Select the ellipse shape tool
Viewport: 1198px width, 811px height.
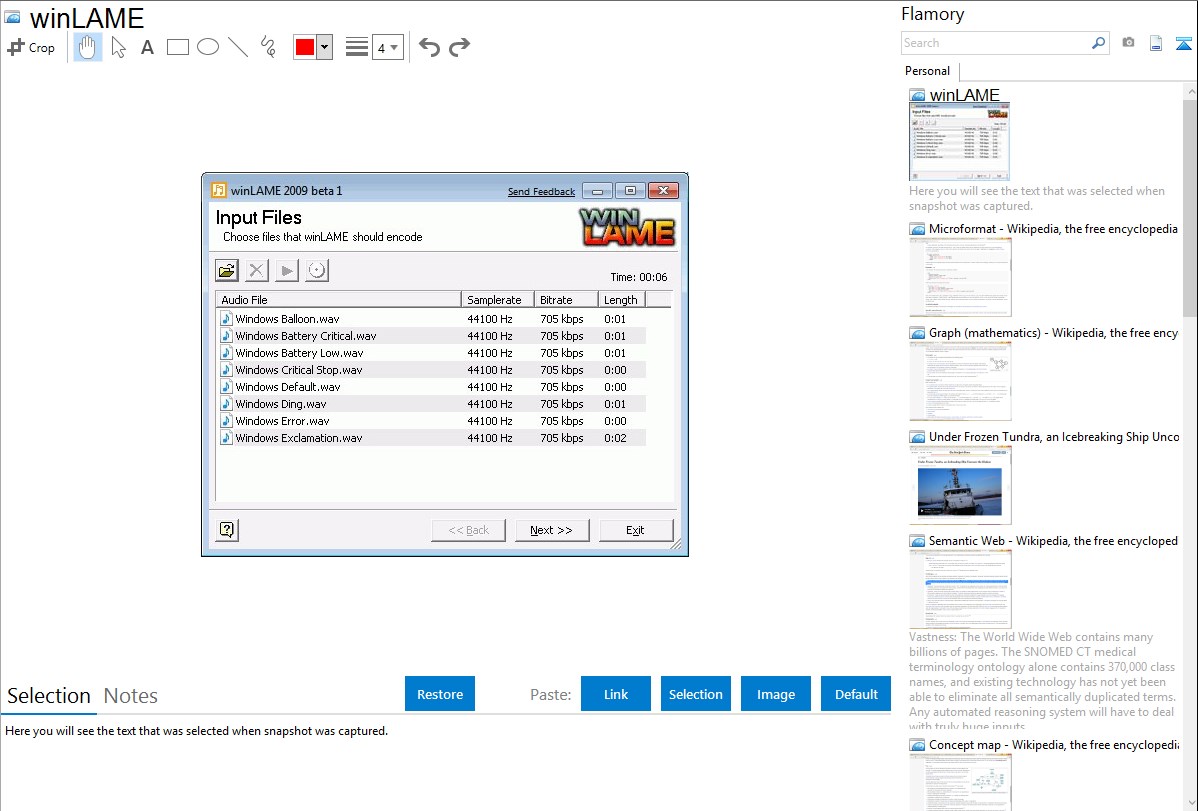pos(208,47)
